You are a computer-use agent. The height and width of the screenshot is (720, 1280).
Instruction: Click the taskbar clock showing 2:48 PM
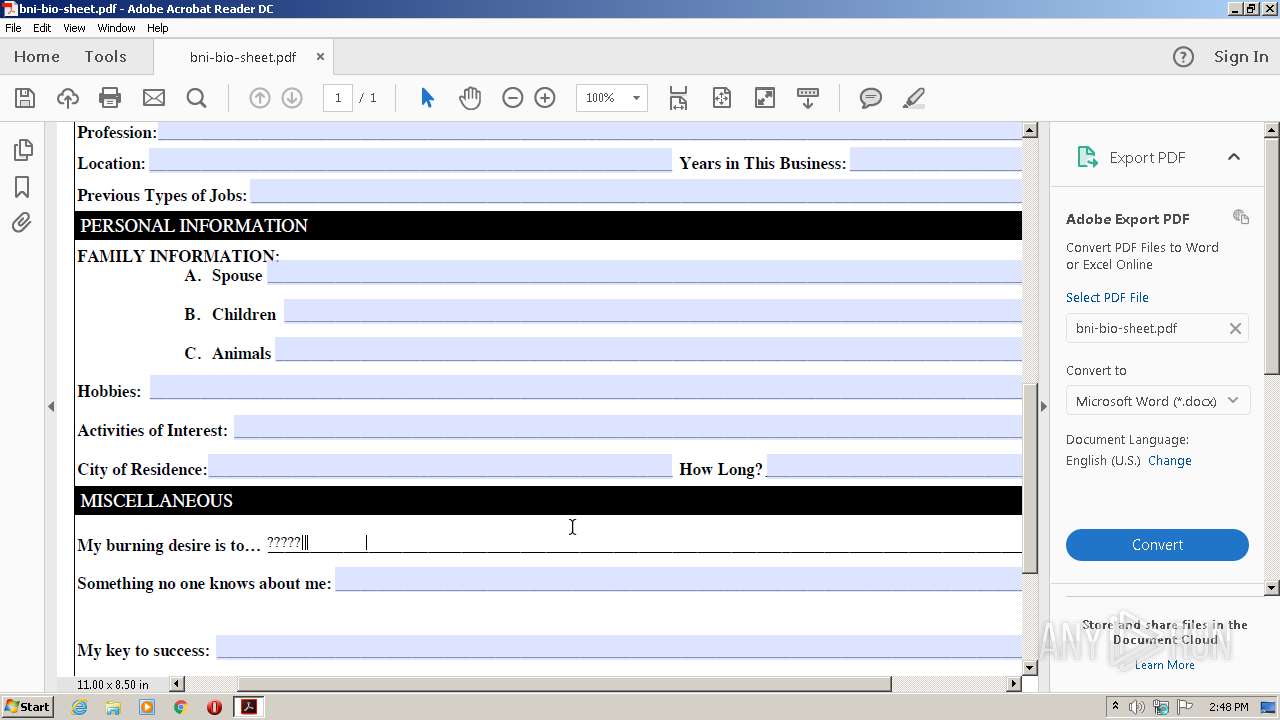pyautogui.click(x=1228, y=707)
